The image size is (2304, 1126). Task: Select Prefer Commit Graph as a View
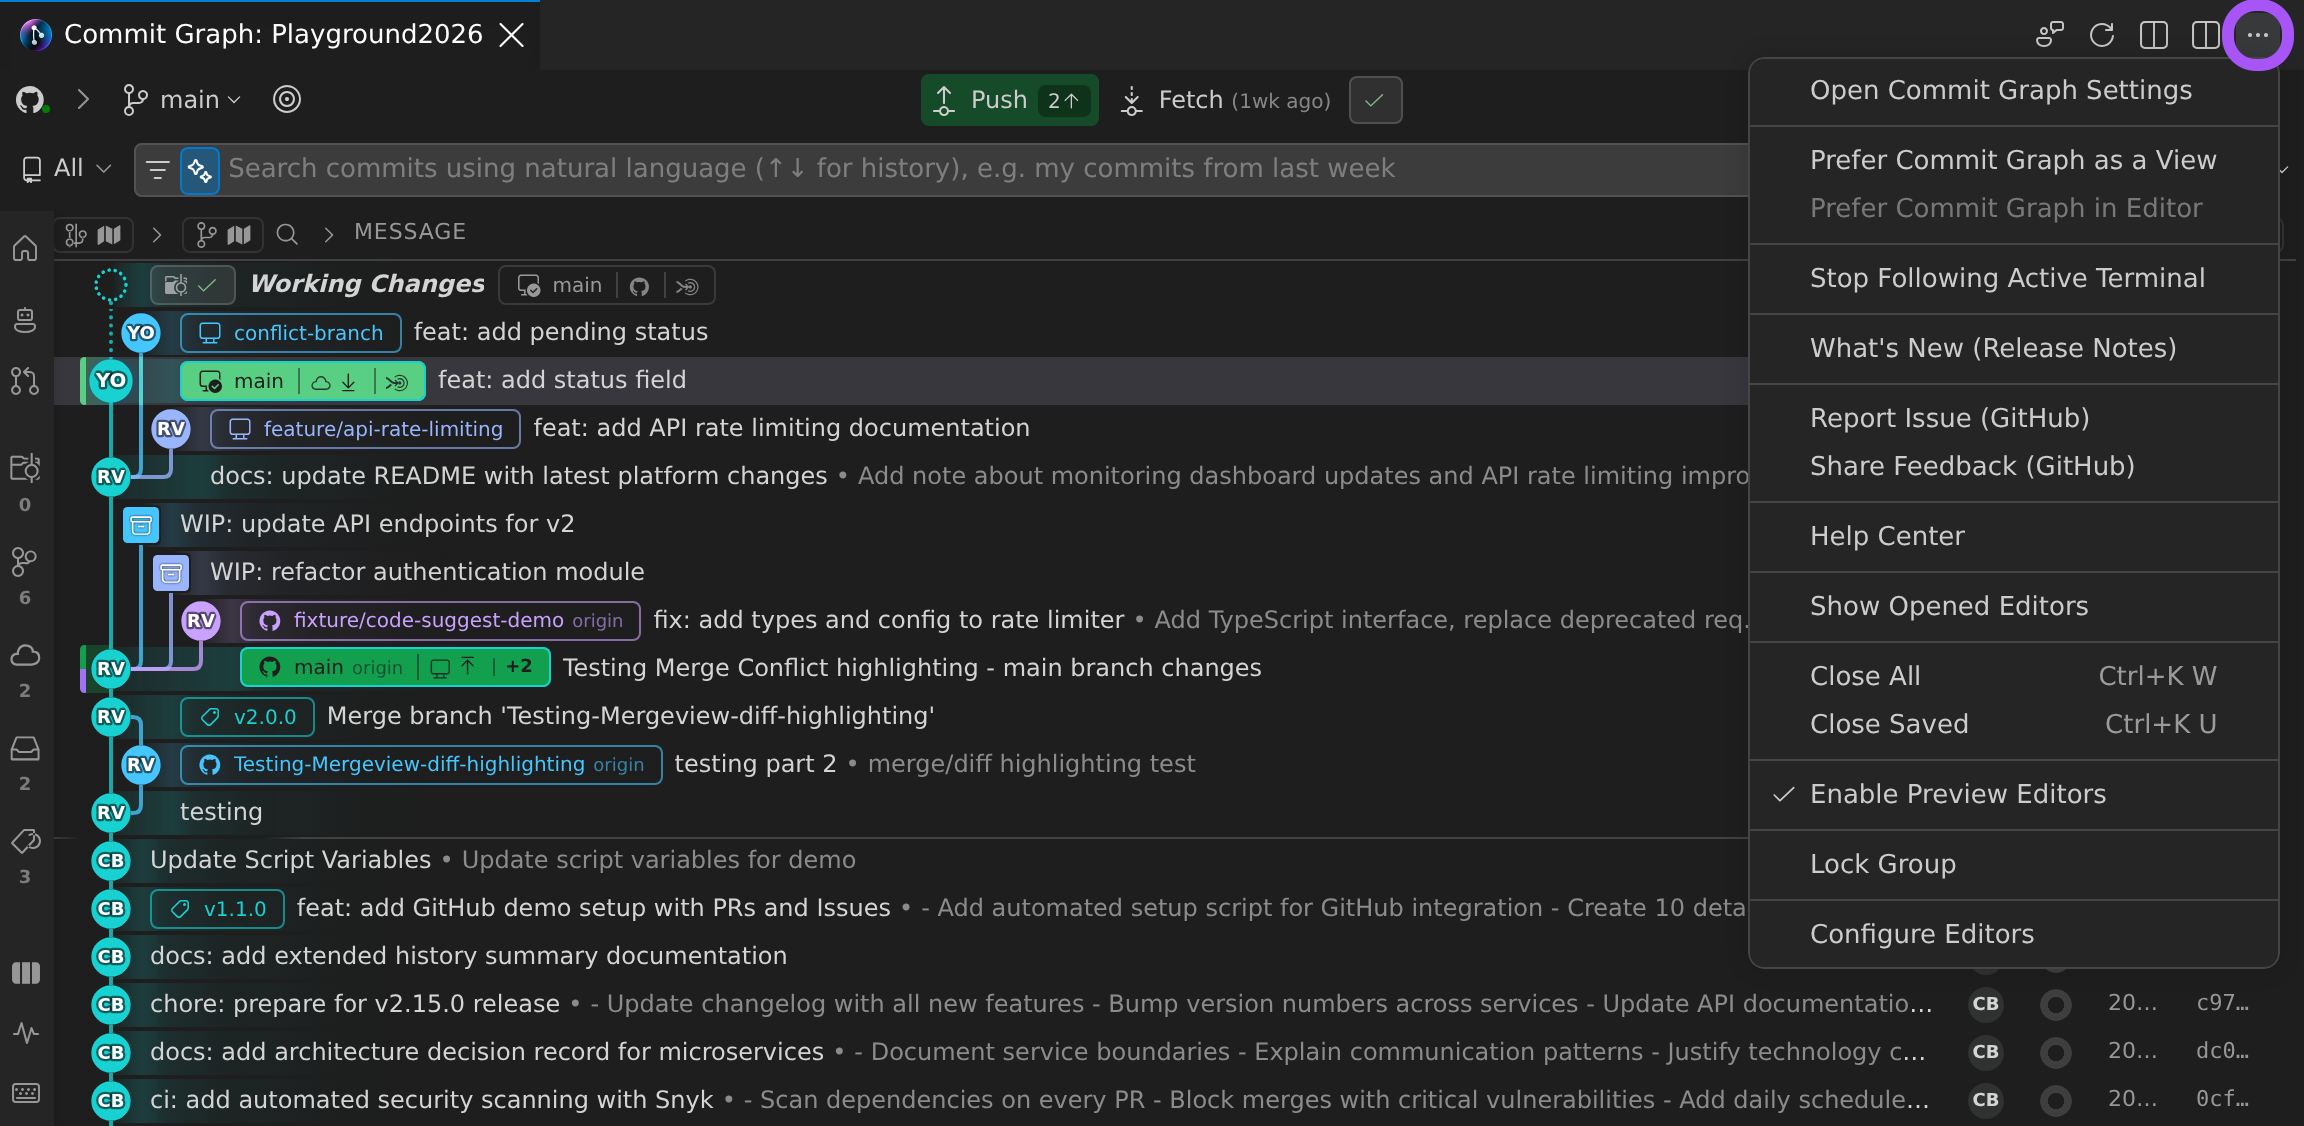pyautogui.click(x=2013, y=160)
